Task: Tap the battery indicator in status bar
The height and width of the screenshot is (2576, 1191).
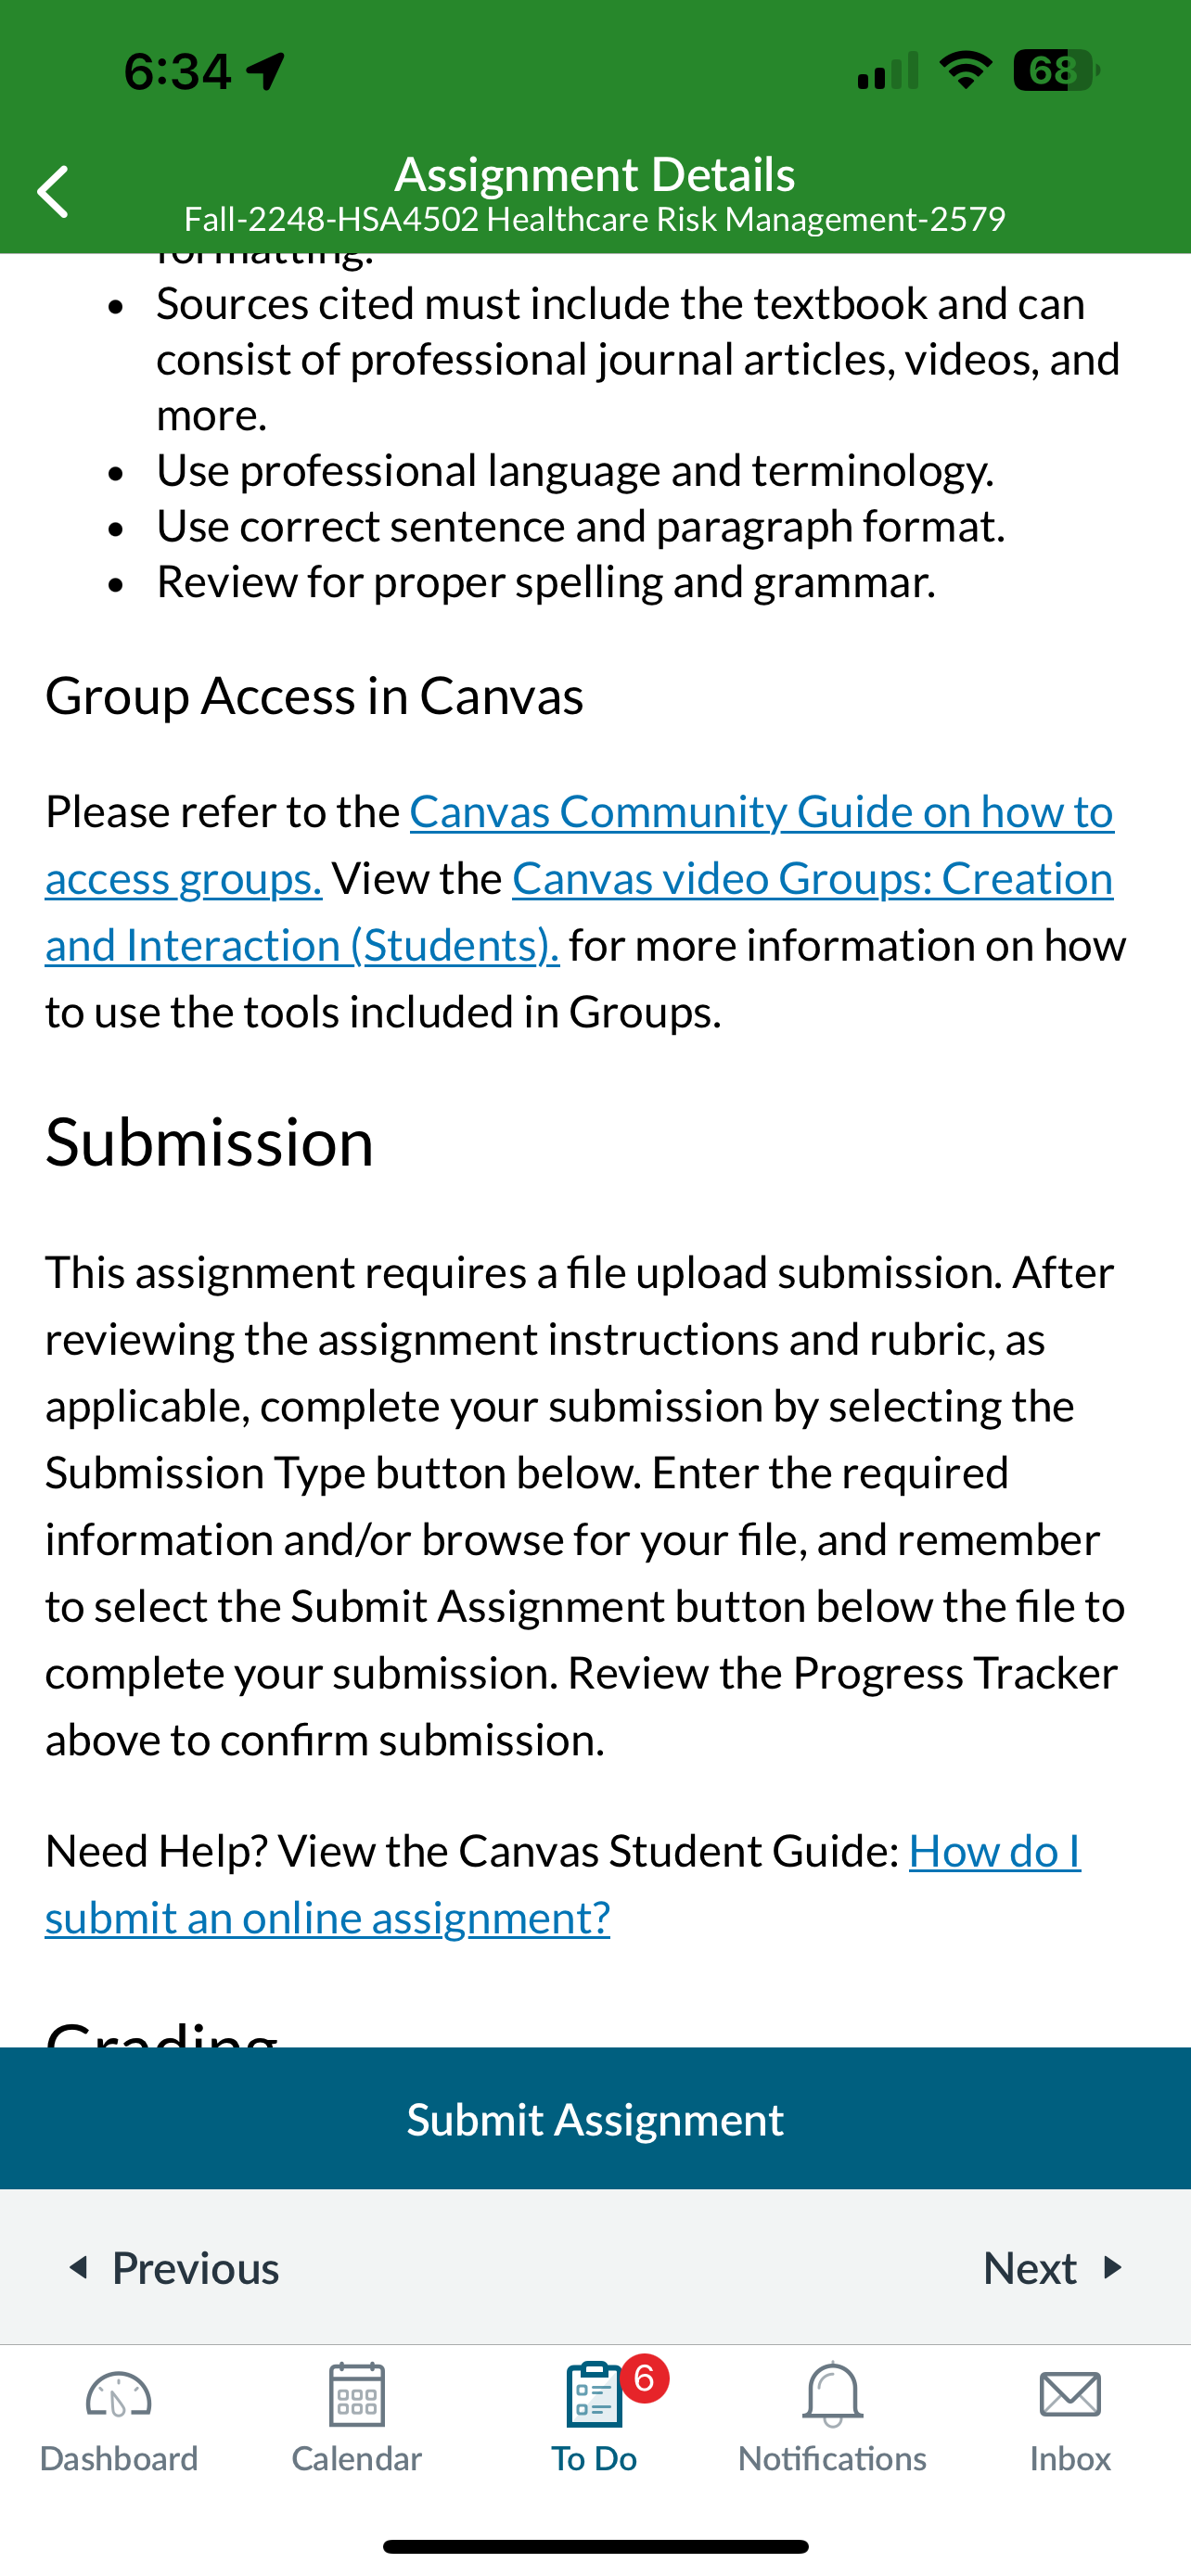Action: pyautogui.click(x=1056, y=71)
